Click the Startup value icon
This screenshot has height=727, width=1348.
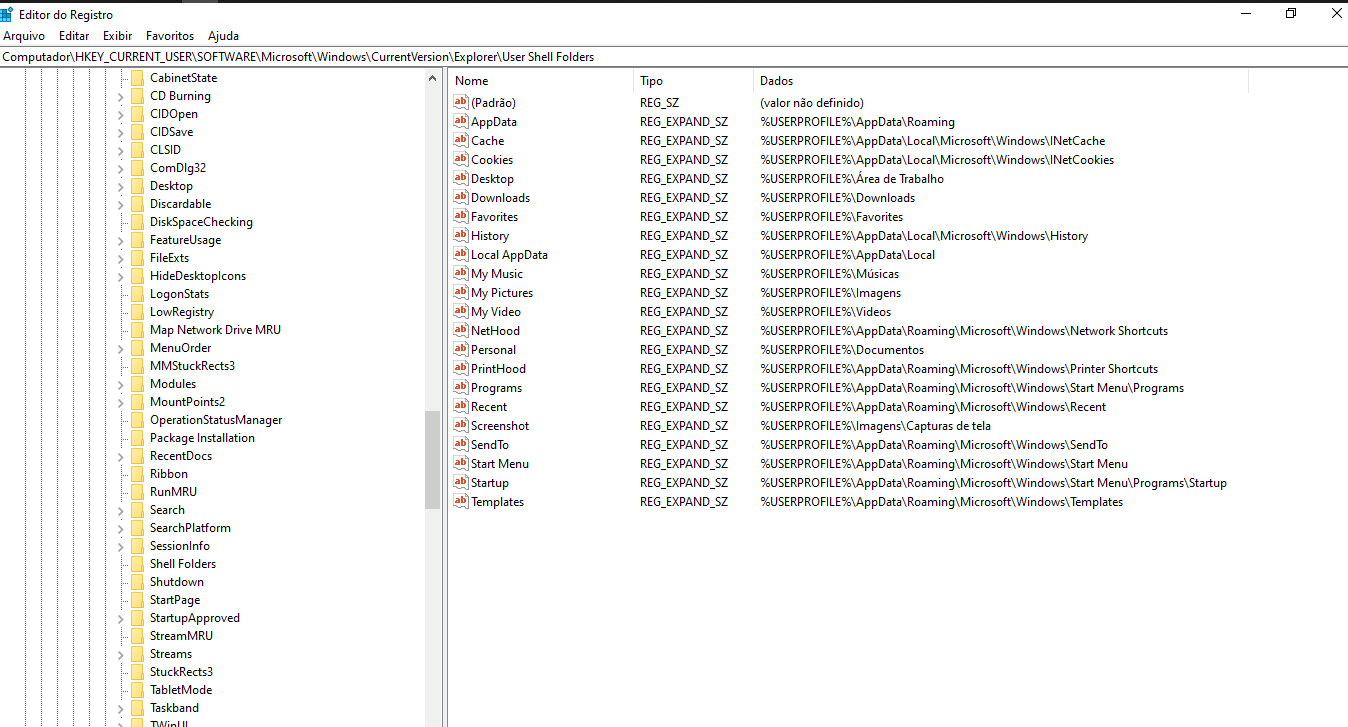(x=460, y=482)
